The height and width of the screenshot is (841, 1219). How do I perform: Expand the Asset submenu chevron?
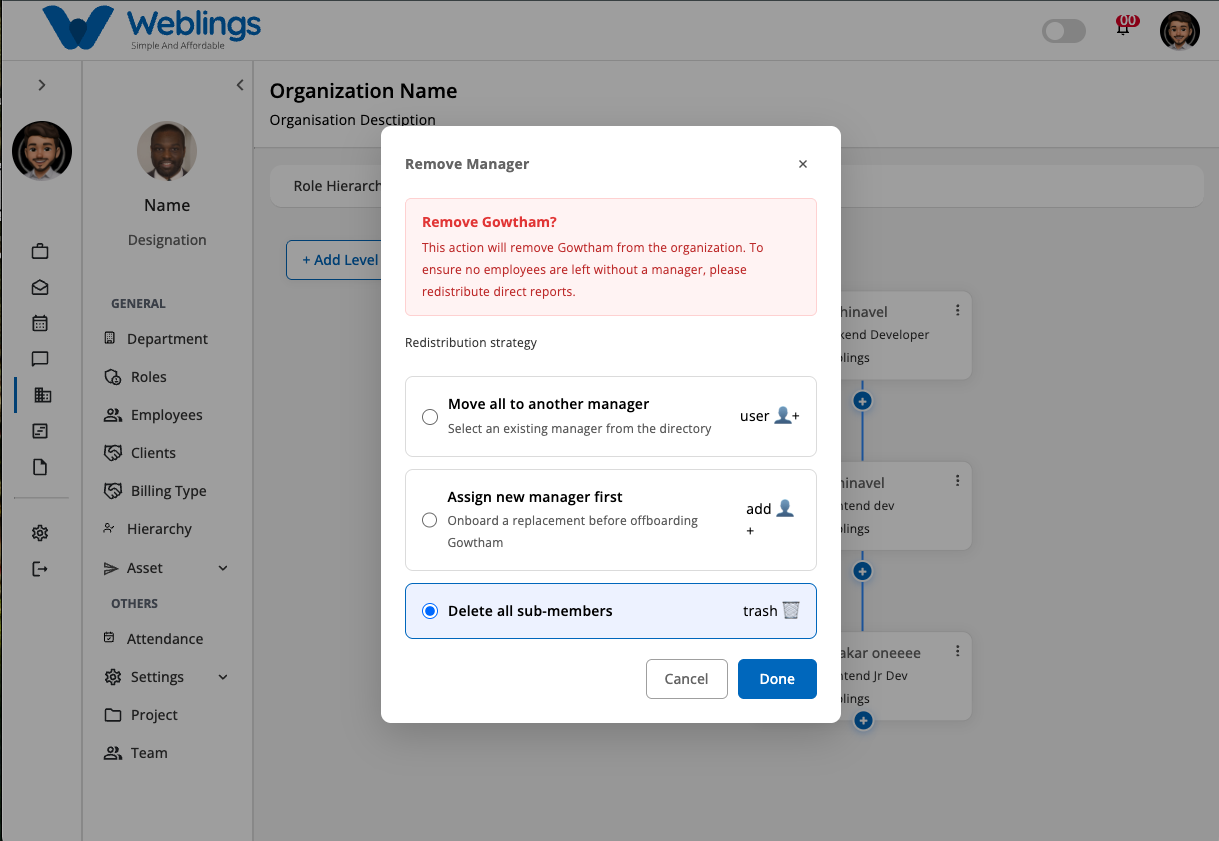(223, 568)
